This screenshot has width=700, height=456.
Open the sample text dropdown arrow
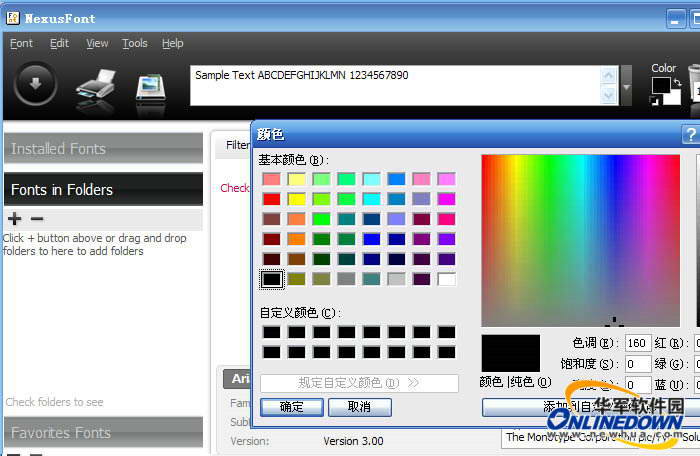[x=626, y=86]
